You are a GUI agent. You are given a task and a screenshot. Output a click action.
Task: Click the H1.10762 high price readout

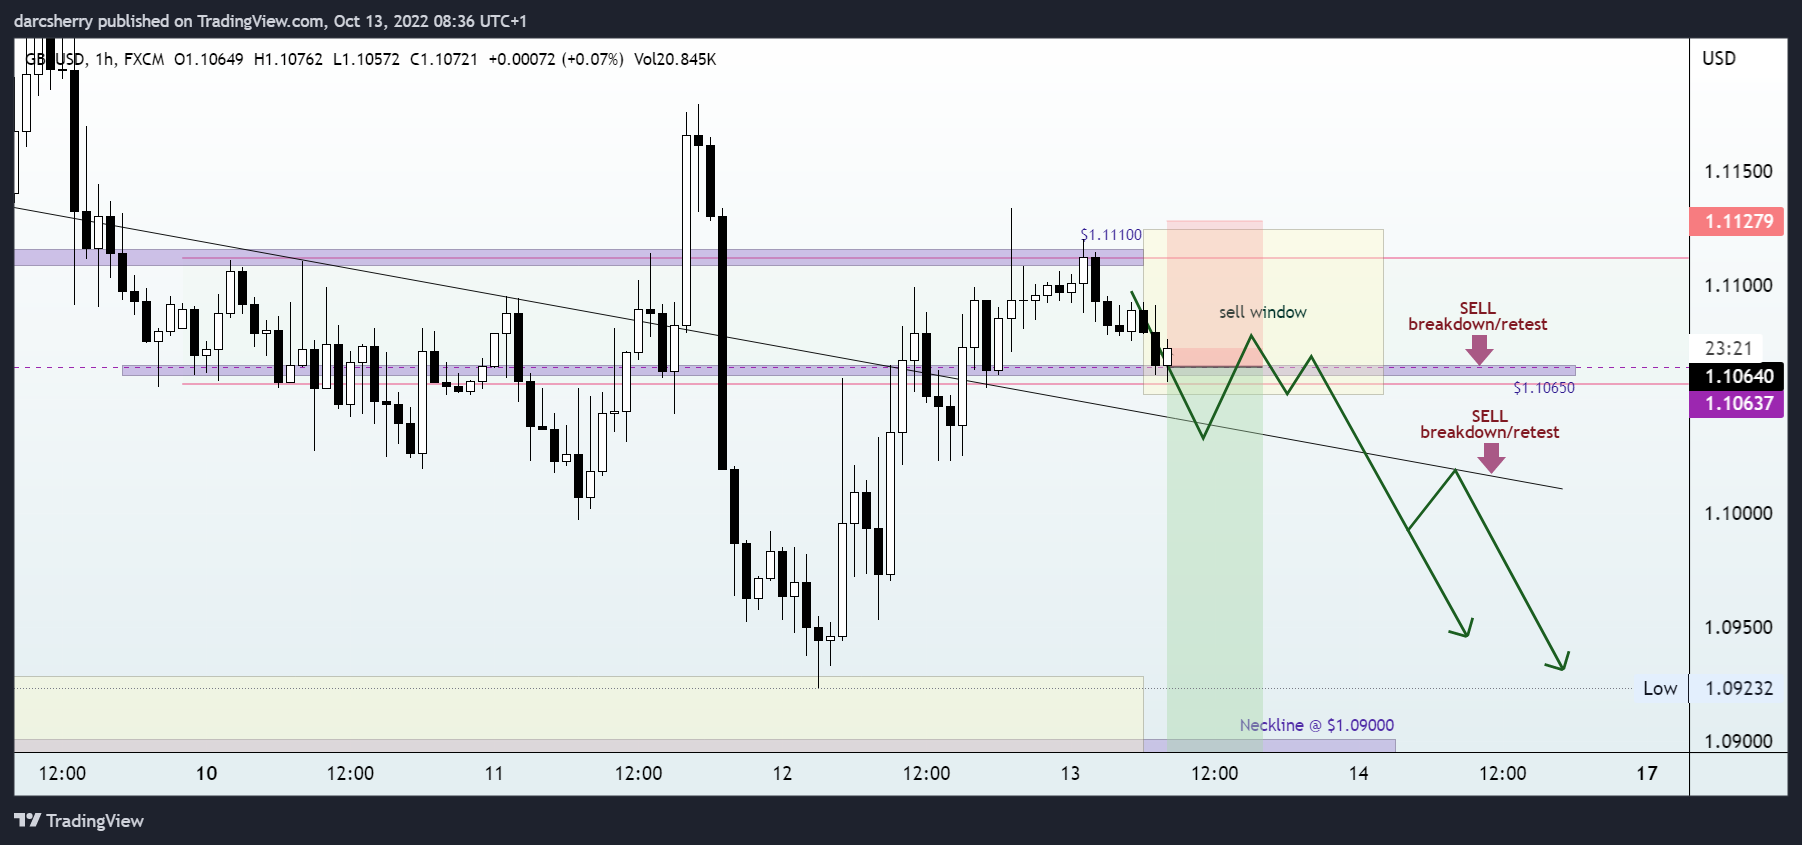pyautogui.click(x=288, y=59)
